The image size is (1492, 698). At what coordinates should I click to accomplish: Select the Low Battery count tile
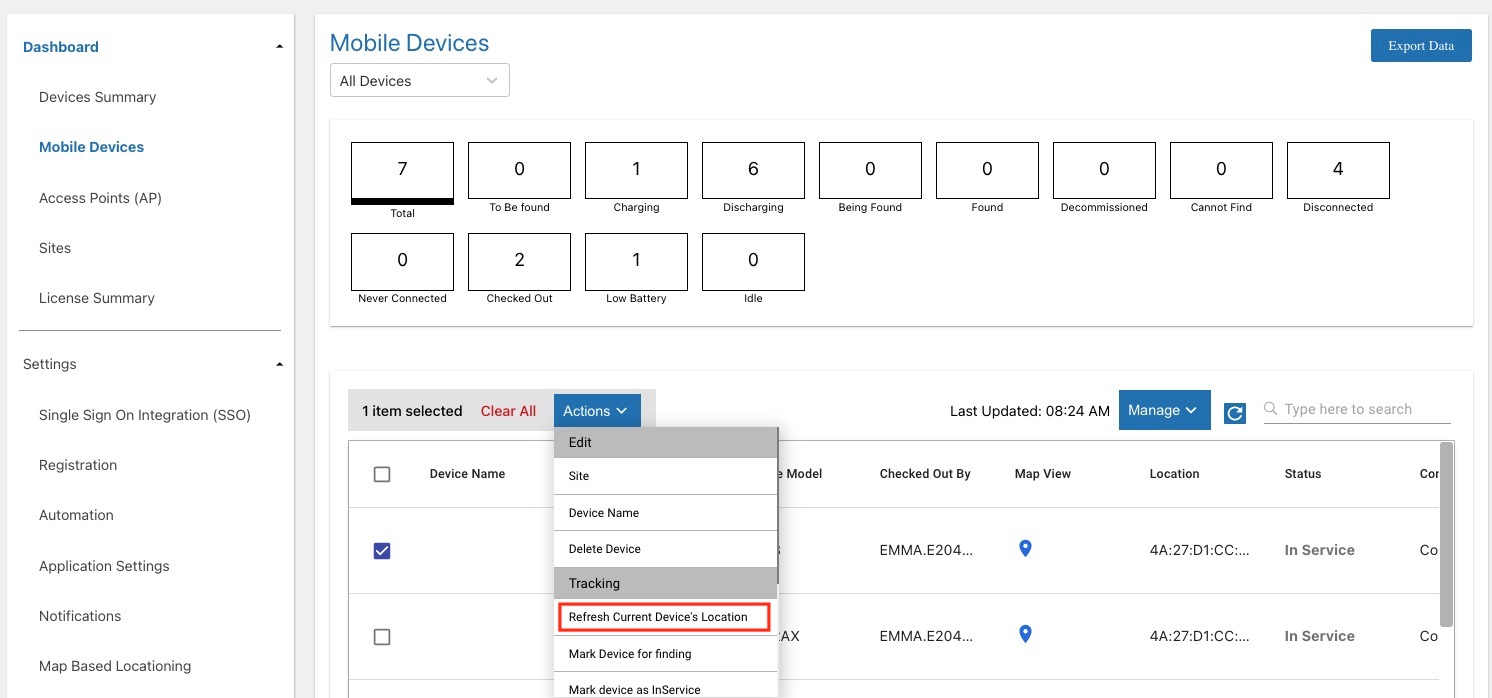tap(636, 260)
